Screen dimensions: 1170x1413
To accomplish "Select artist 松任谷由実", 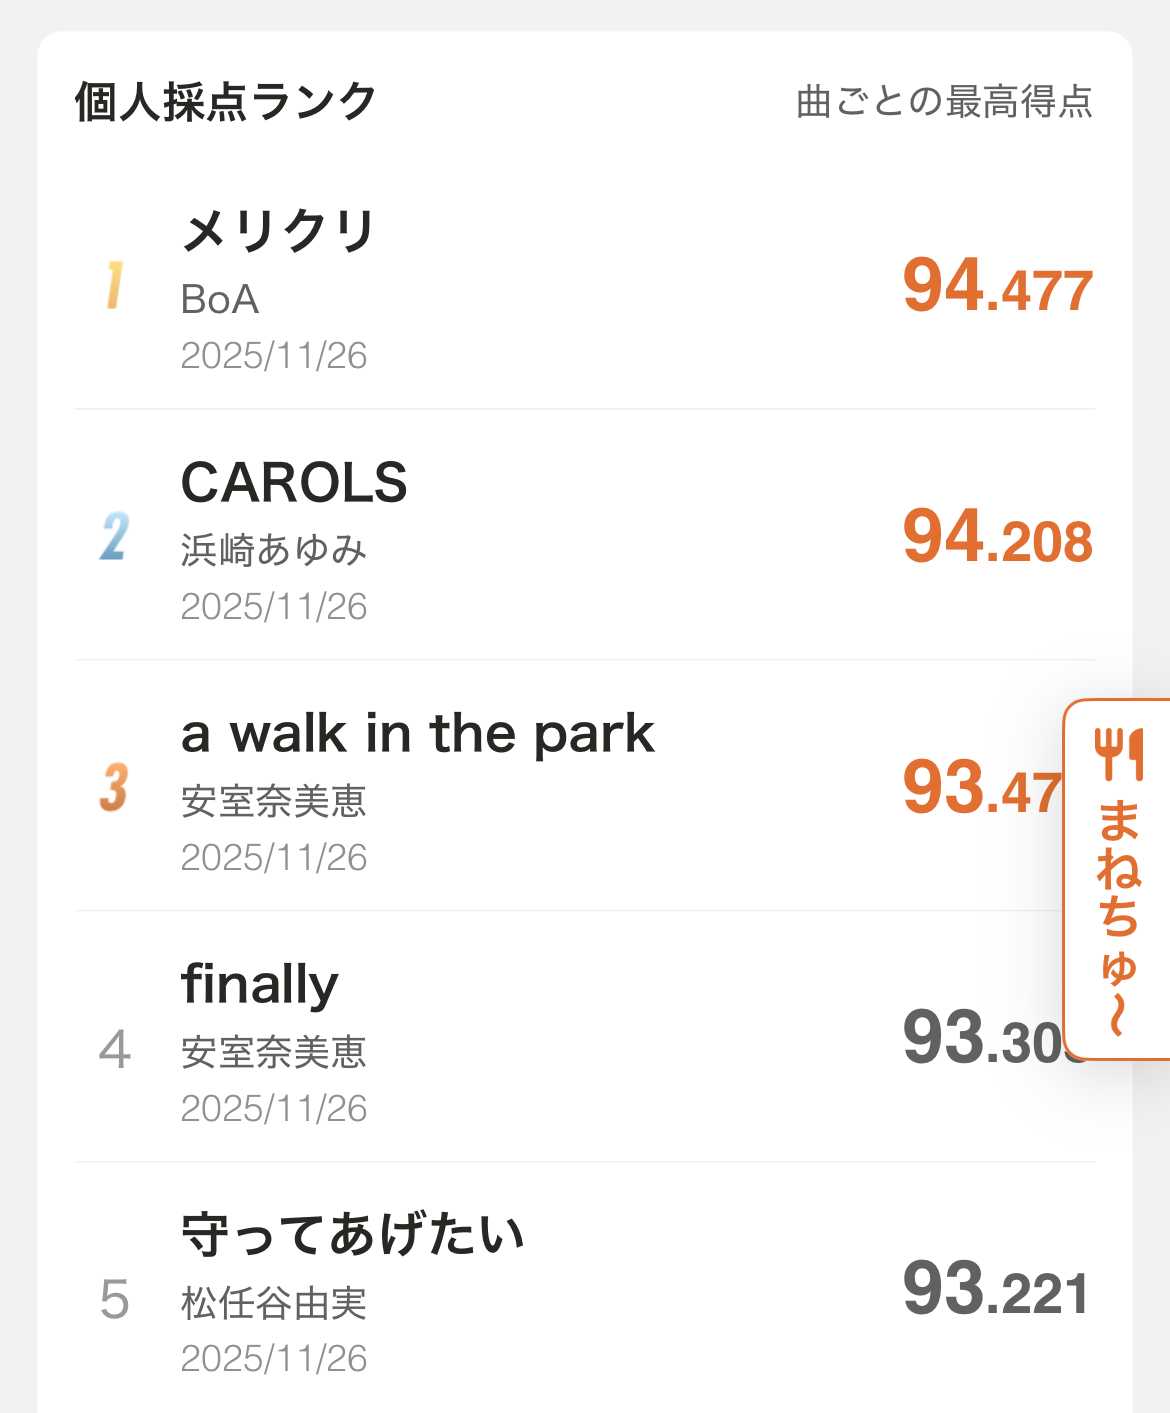I will pyautogui.click(x=273, y=1303).
